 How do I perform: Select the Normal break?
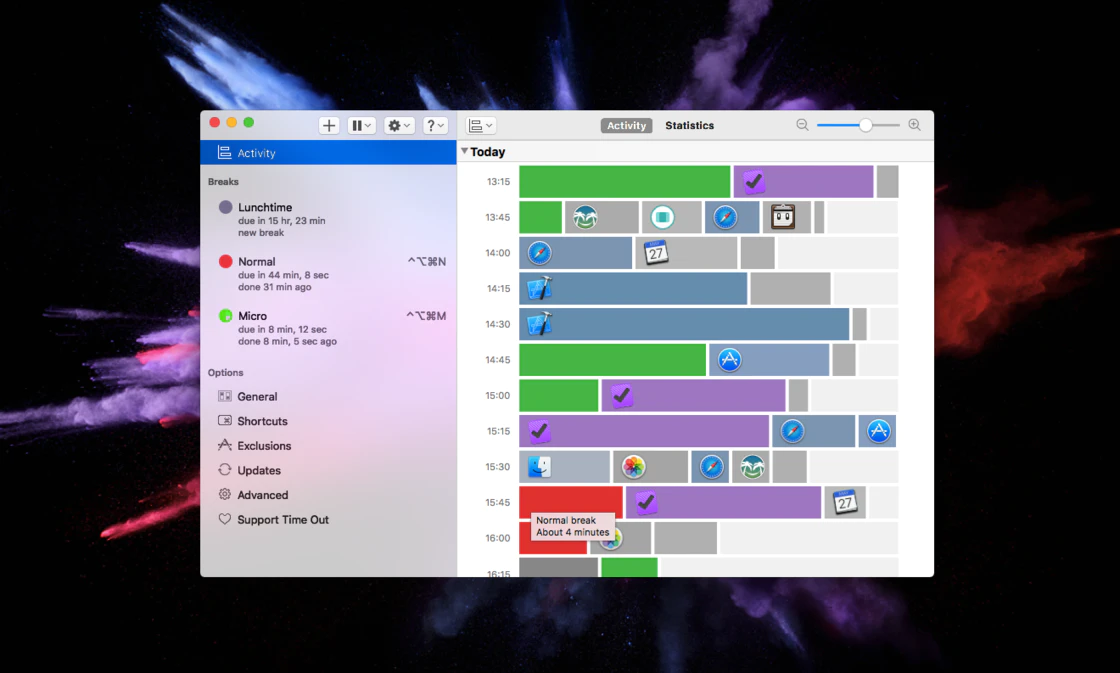[x=329, y=274]
